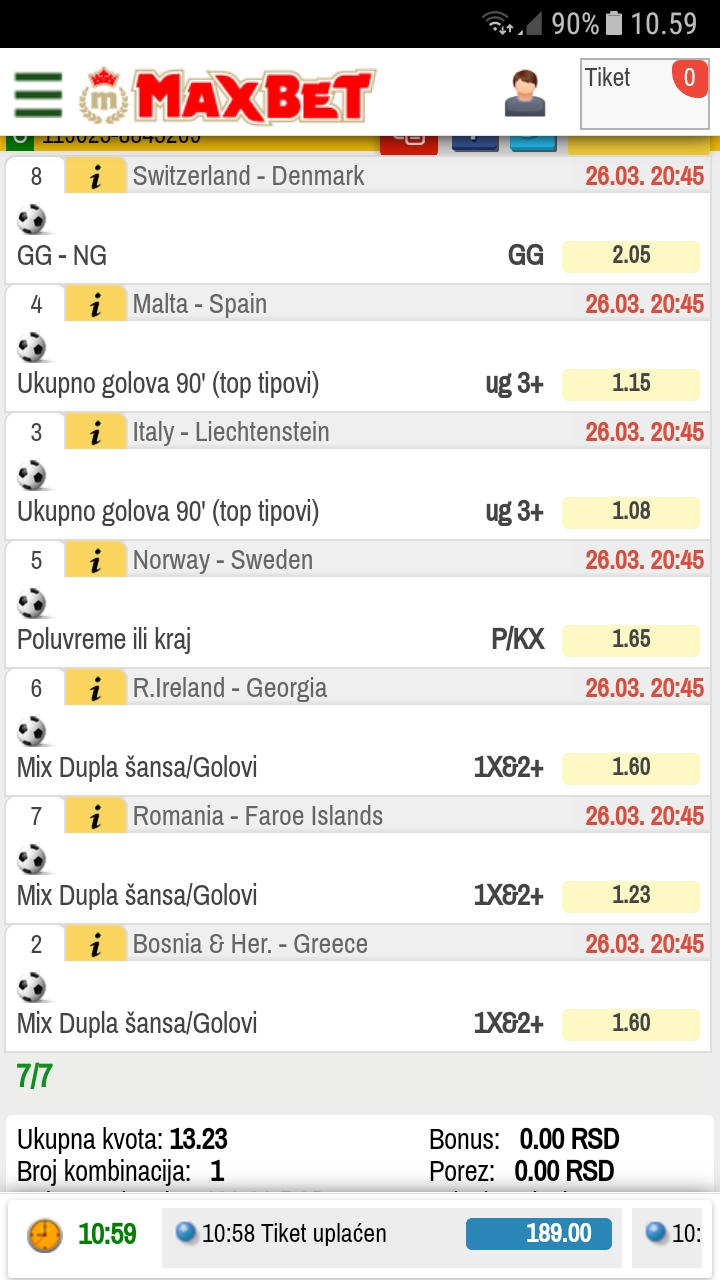Image resolution: width=720 pixels, height=1280 pixels.
Task: Open the Italy - Liechtenstein match title
Action: (x=231, y=432)
